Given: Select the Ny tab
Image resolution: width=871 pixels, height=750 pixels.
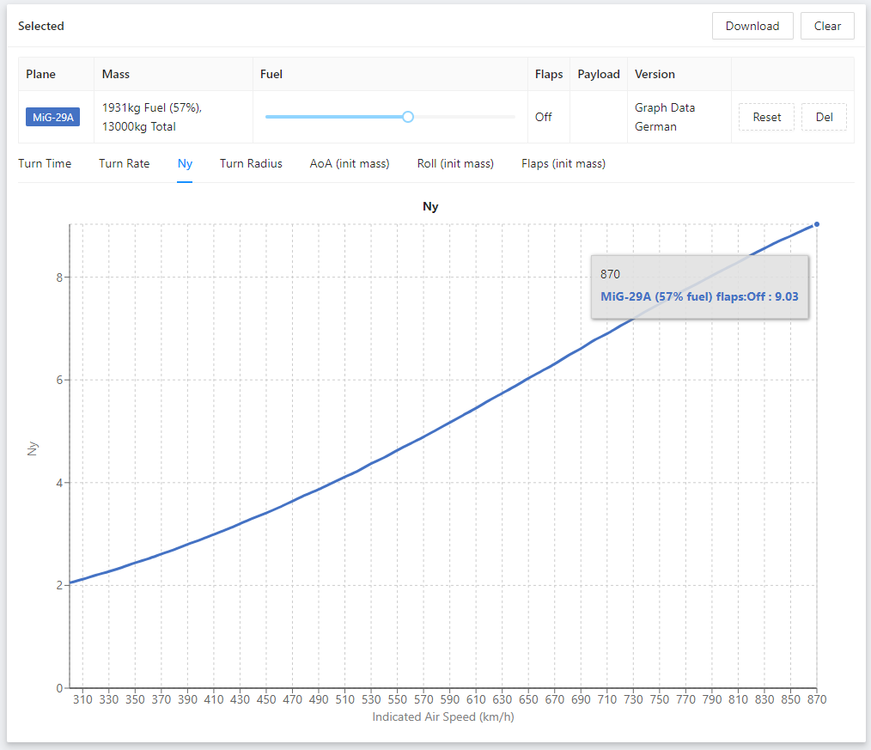Looking at the screenshot, I should tap(185, 164).
